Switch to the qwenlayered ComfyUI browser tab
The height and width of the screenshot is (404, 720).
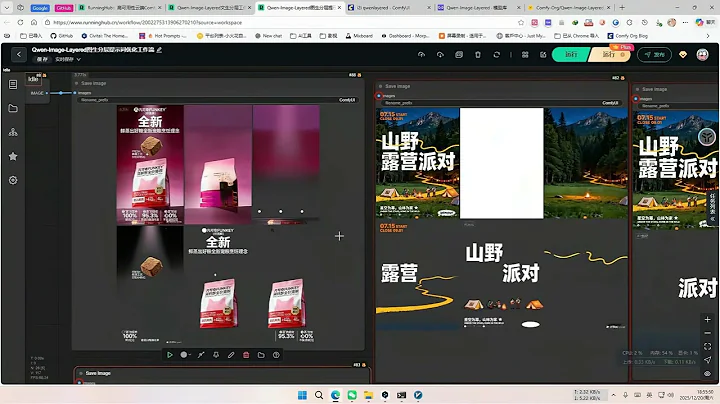point(388,7)
